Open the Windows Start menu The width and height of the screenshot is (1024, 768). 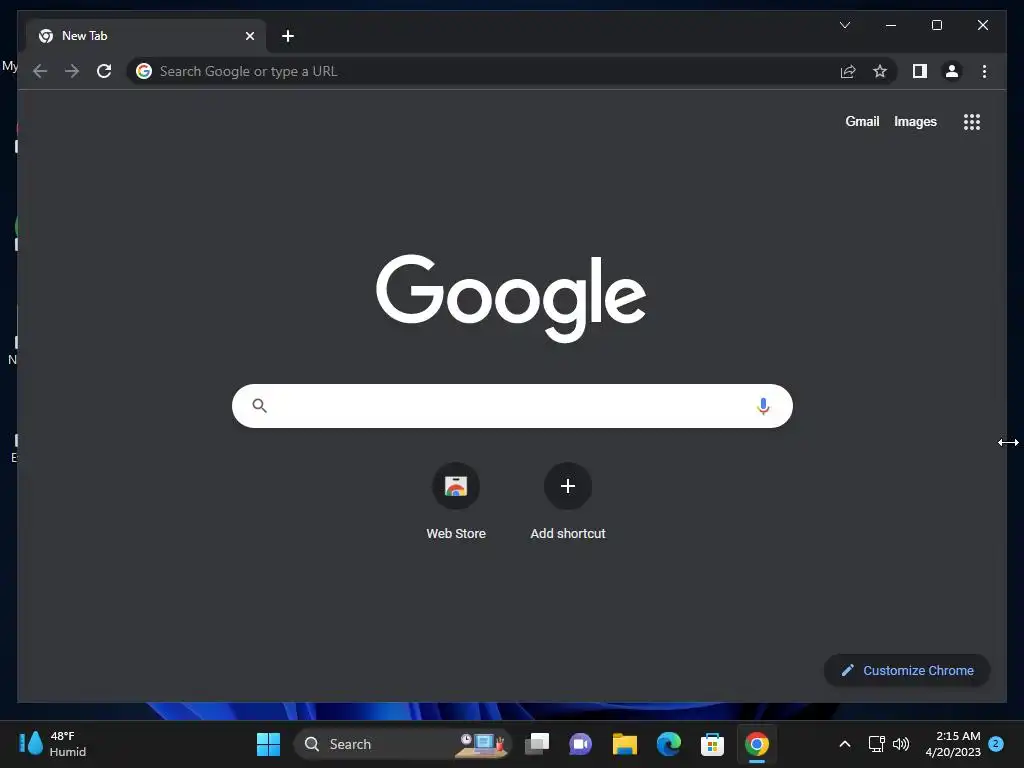268,744
